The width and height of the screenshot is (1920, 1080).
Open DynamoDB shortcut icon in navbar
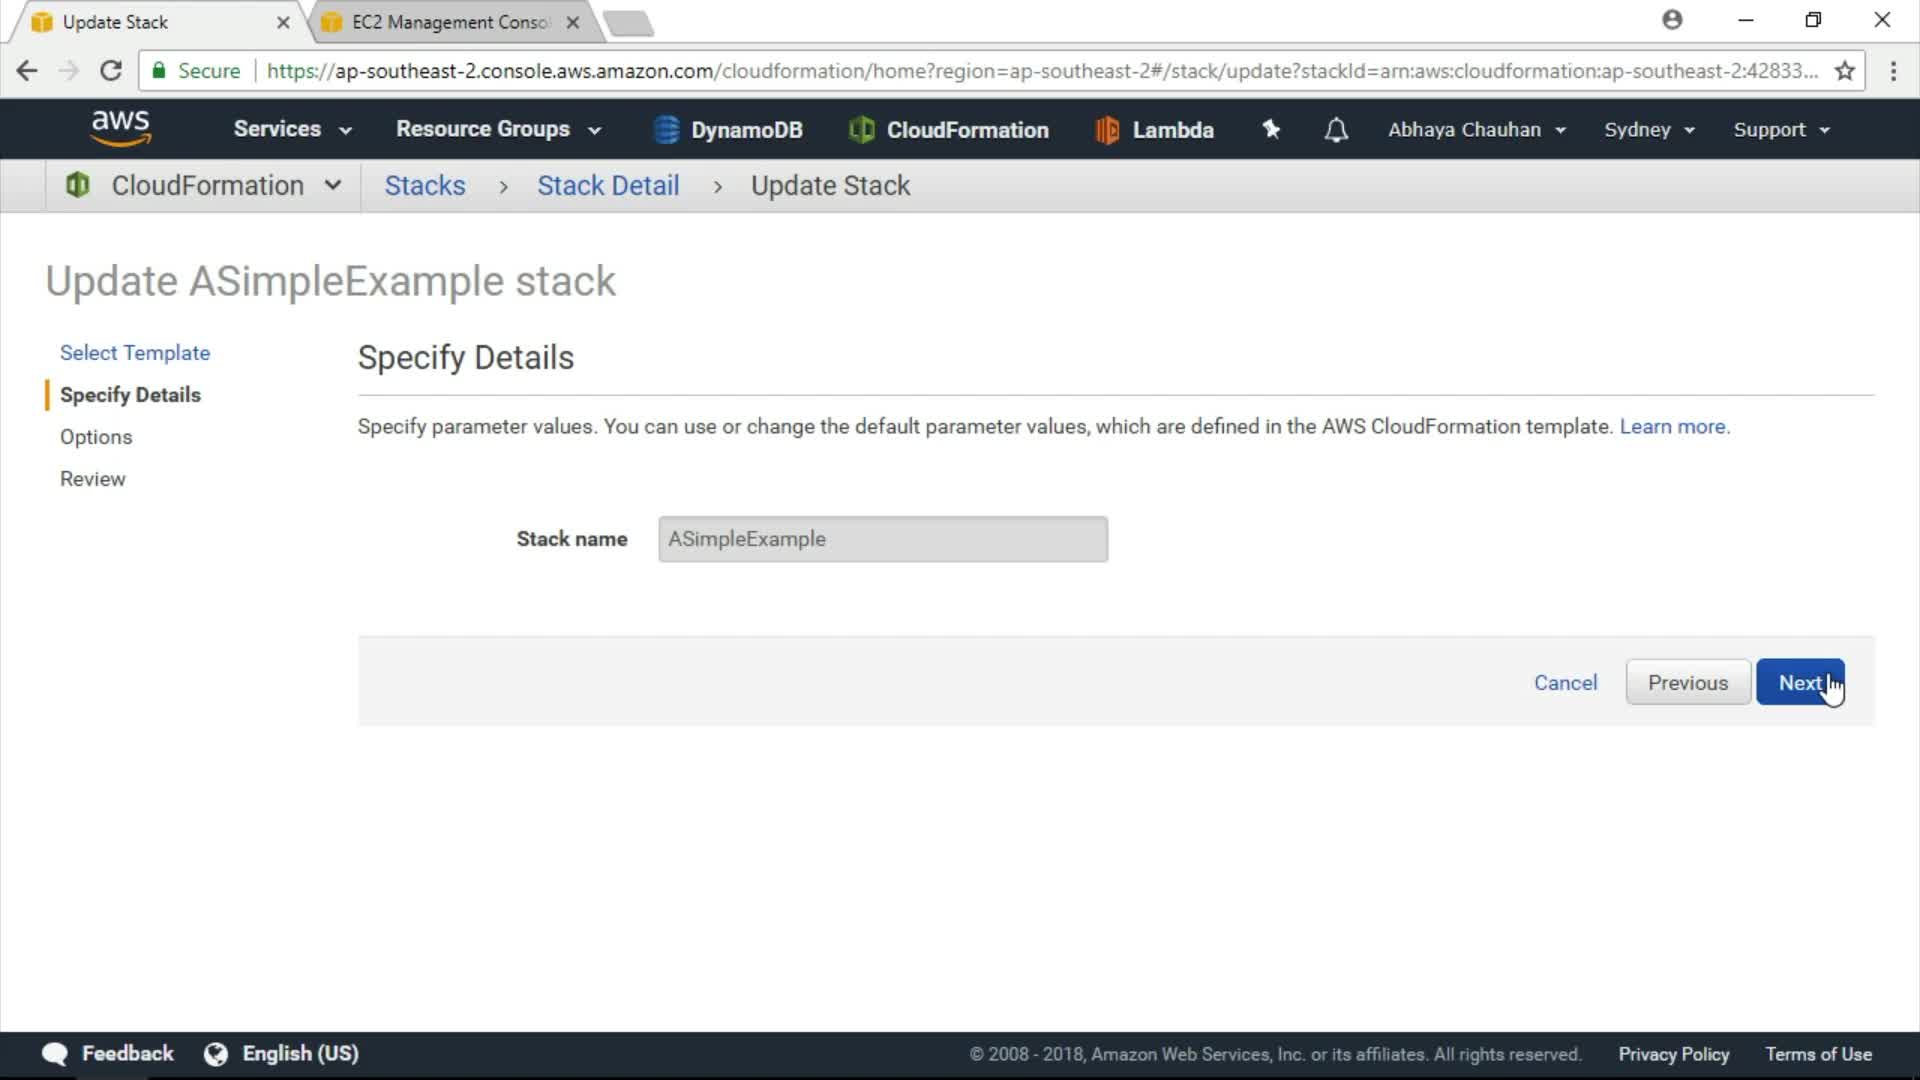coord(666,130)
